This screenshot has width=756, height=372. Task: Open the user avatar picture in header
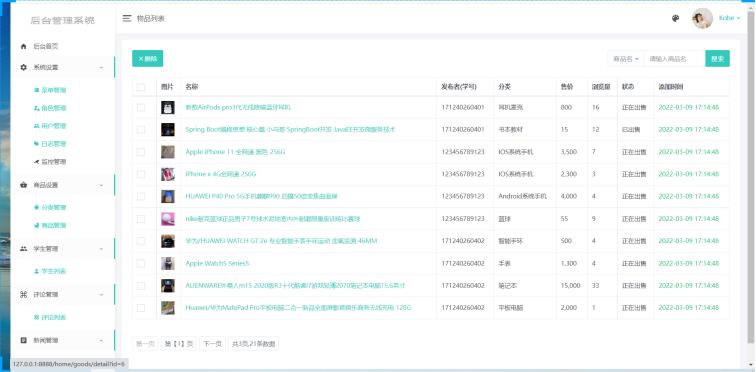point(702,18)
